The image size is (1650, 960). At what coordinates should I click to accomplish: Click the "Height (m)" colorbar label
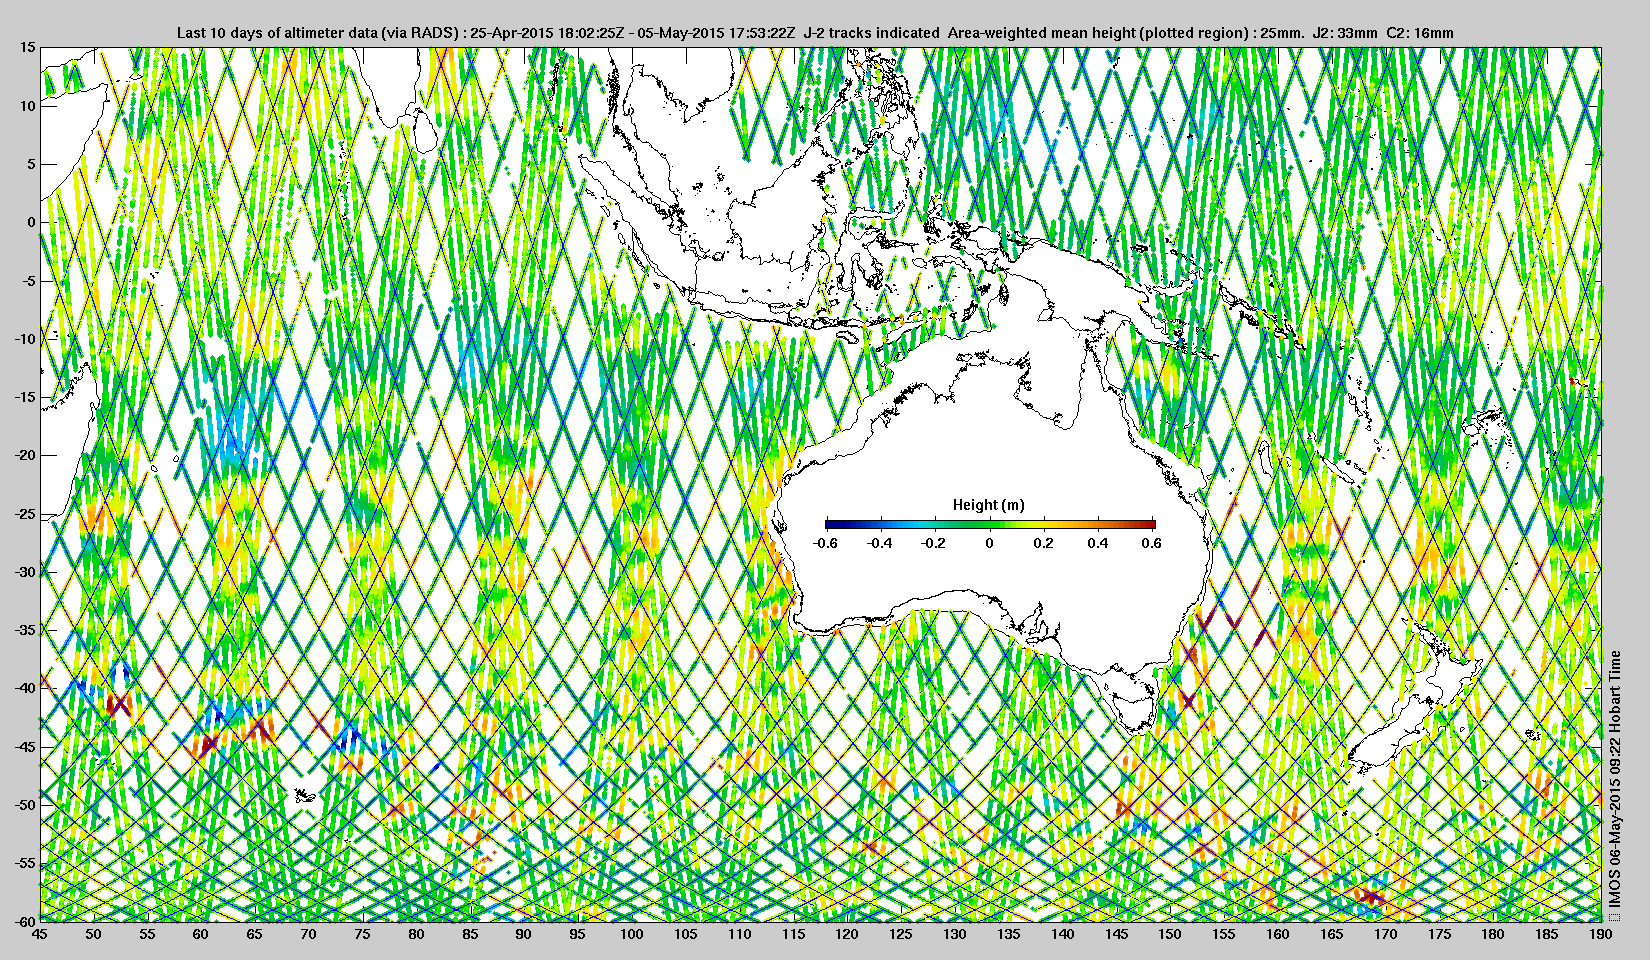pyautogui.click(x=988, y=505)
